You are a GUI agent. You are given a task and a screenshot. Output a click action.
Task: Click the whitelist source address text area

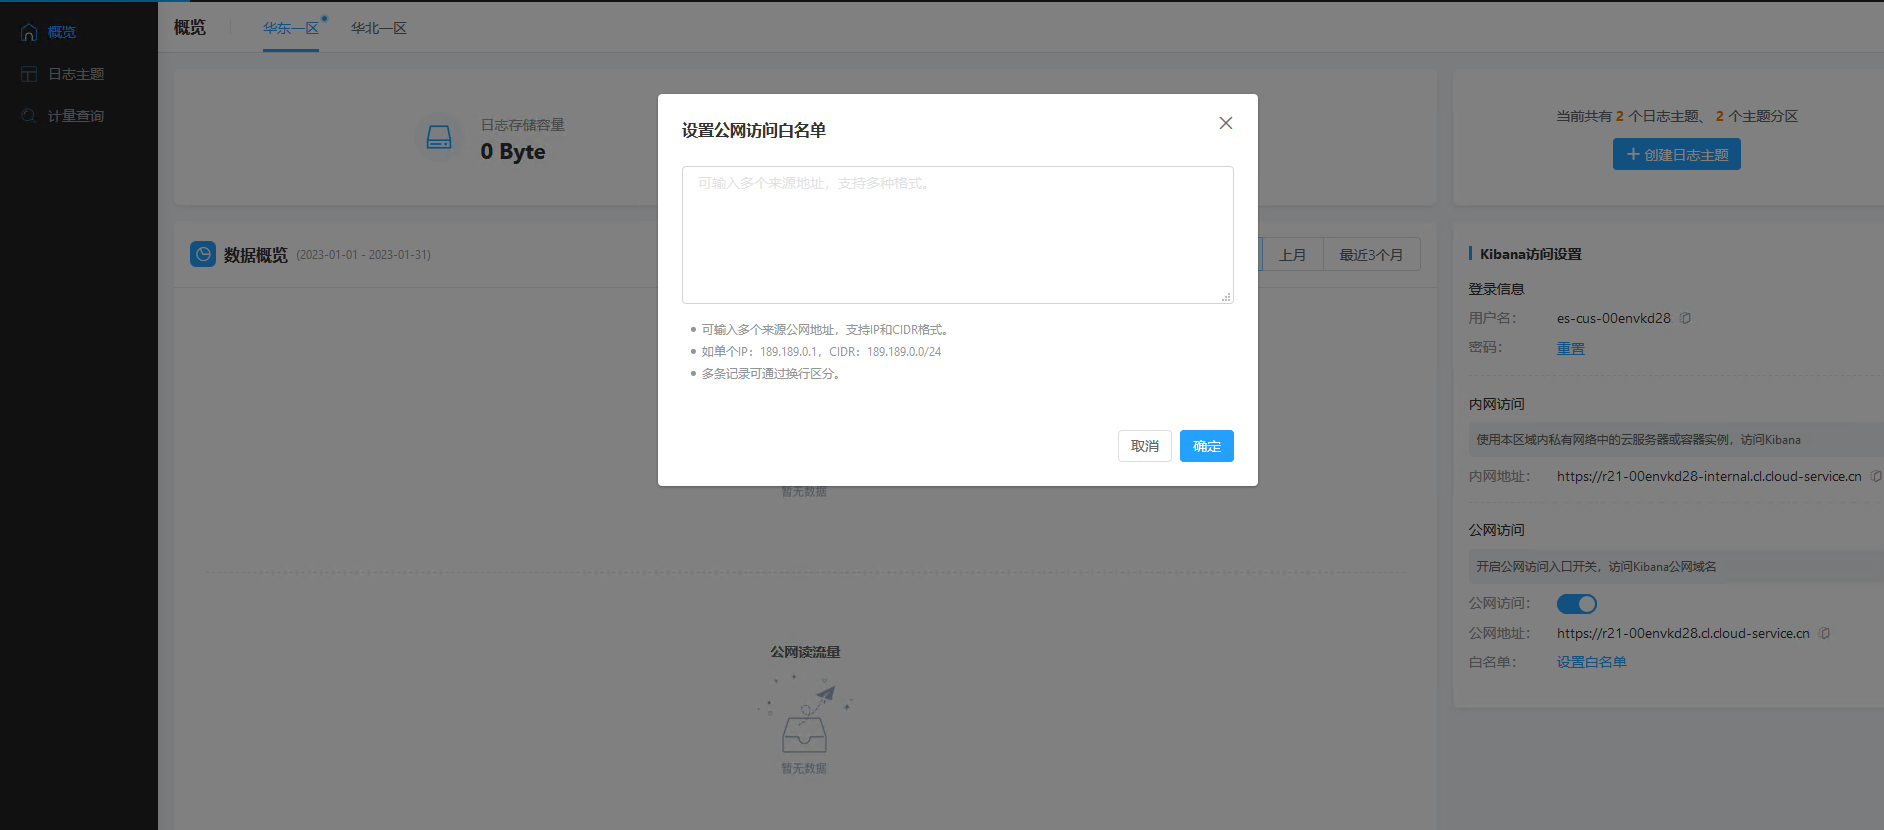click(x=957, y=235)
